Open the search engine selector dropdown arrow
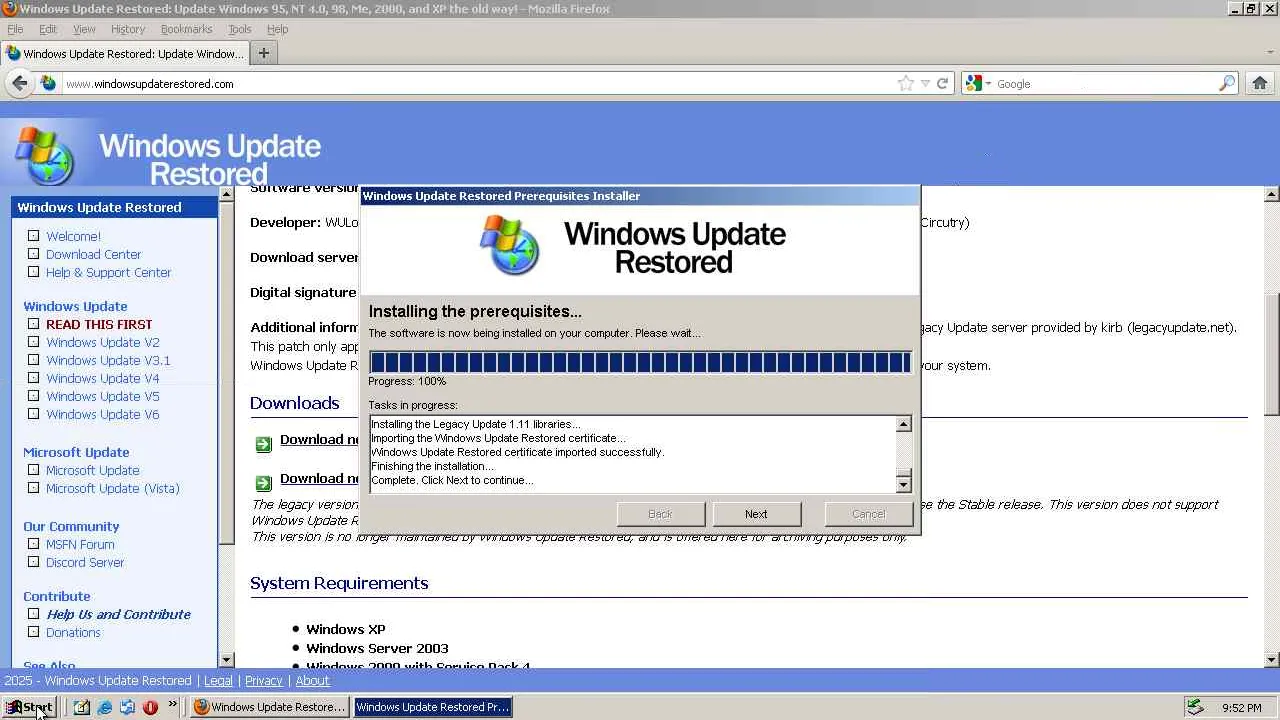1280x720 pixels. pos(988,84)
